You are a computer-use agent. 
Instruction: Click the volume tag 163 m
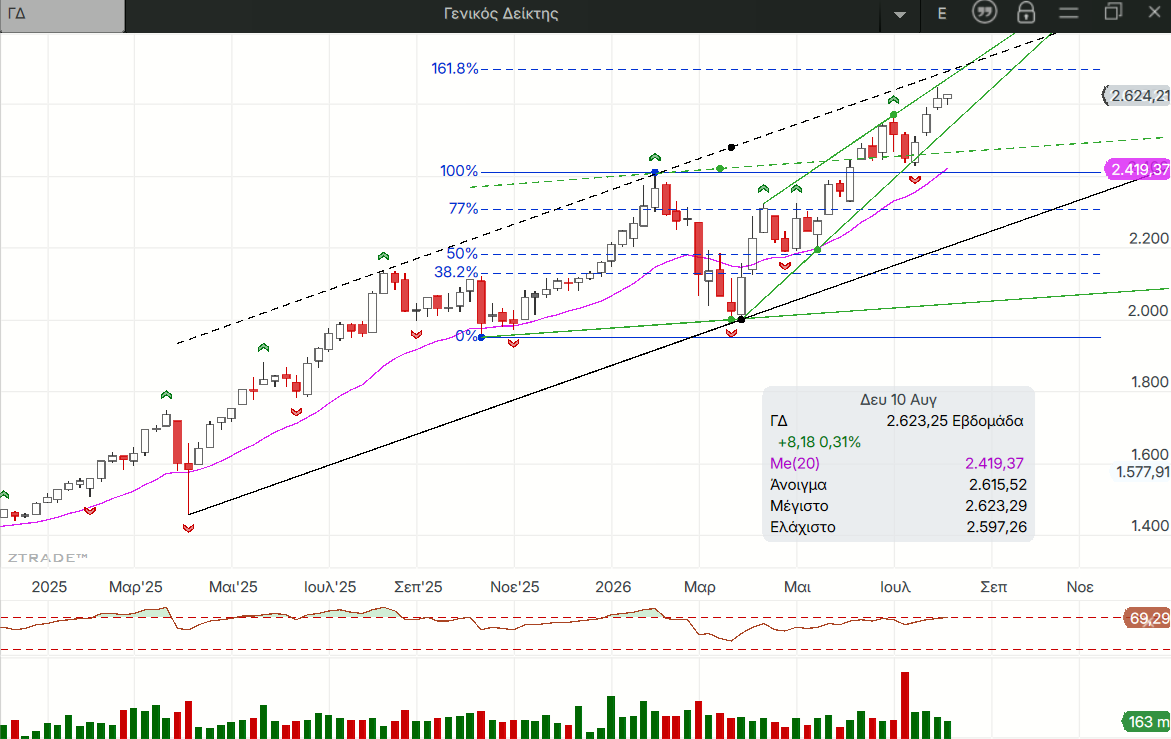pos(1147,722)
